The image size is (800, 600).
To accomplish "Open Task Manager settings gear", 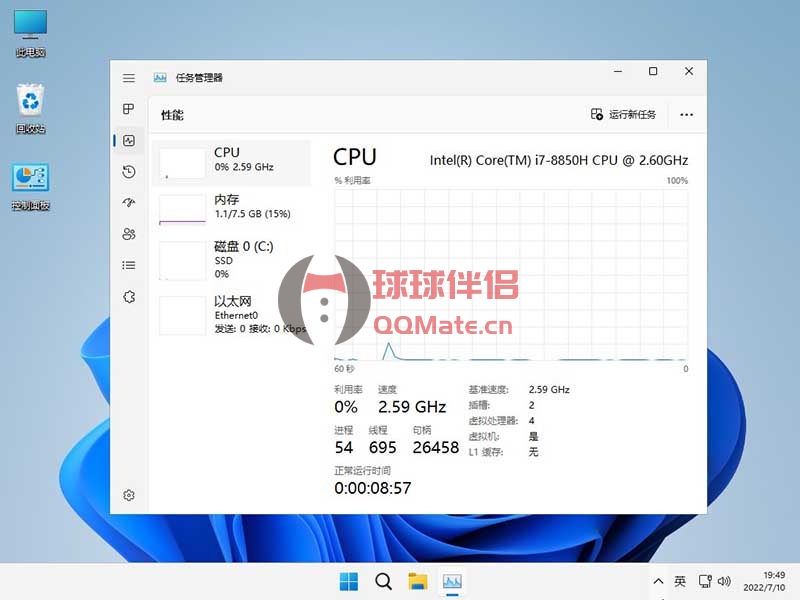I will coord(129,495).
